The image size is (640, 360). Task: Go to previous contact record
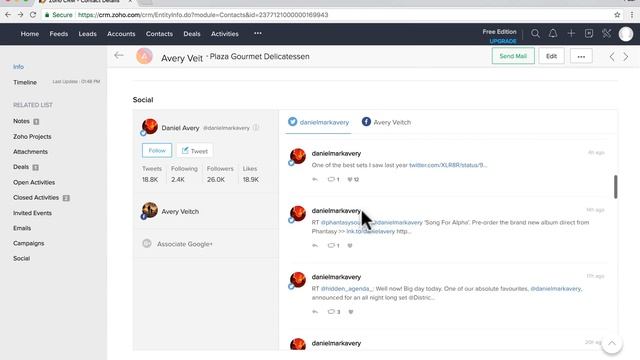click(612, 57)
